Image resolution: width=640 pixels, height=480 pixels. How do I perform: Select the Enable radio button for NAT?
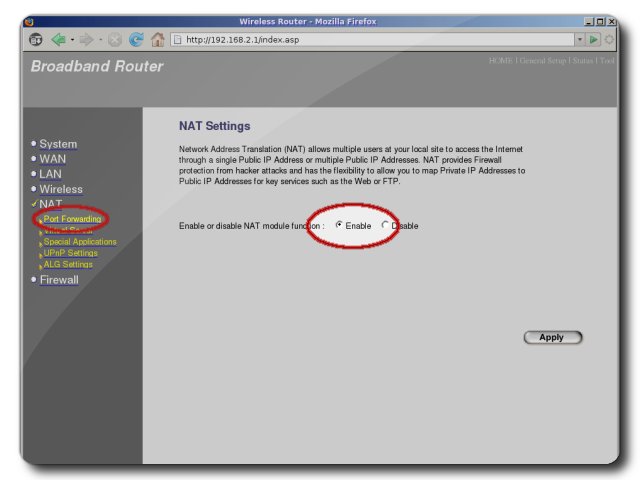coord(340,225)
